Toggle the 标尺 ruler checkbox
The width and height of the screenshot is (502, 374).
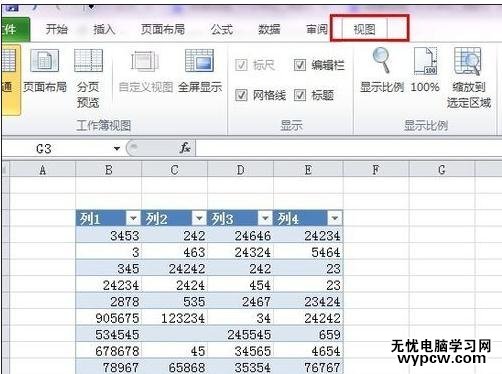(x=241, y=65)
